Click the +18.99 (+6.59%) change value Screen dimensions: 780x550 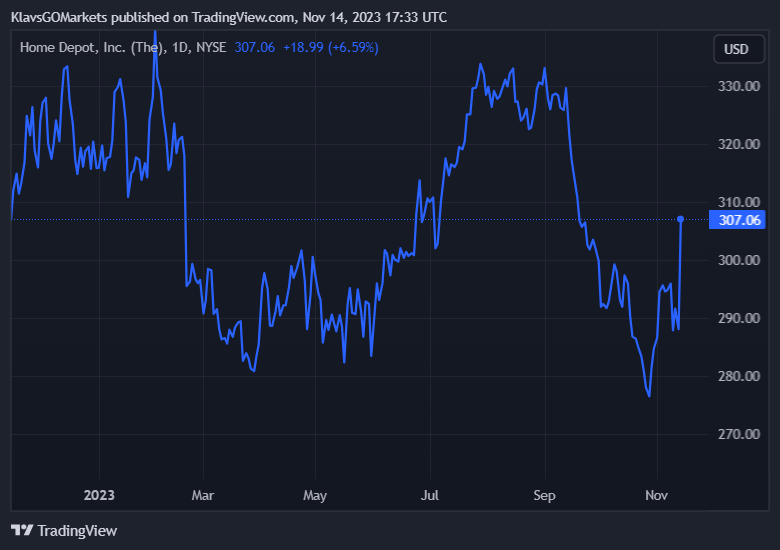[x=331, y=48]
